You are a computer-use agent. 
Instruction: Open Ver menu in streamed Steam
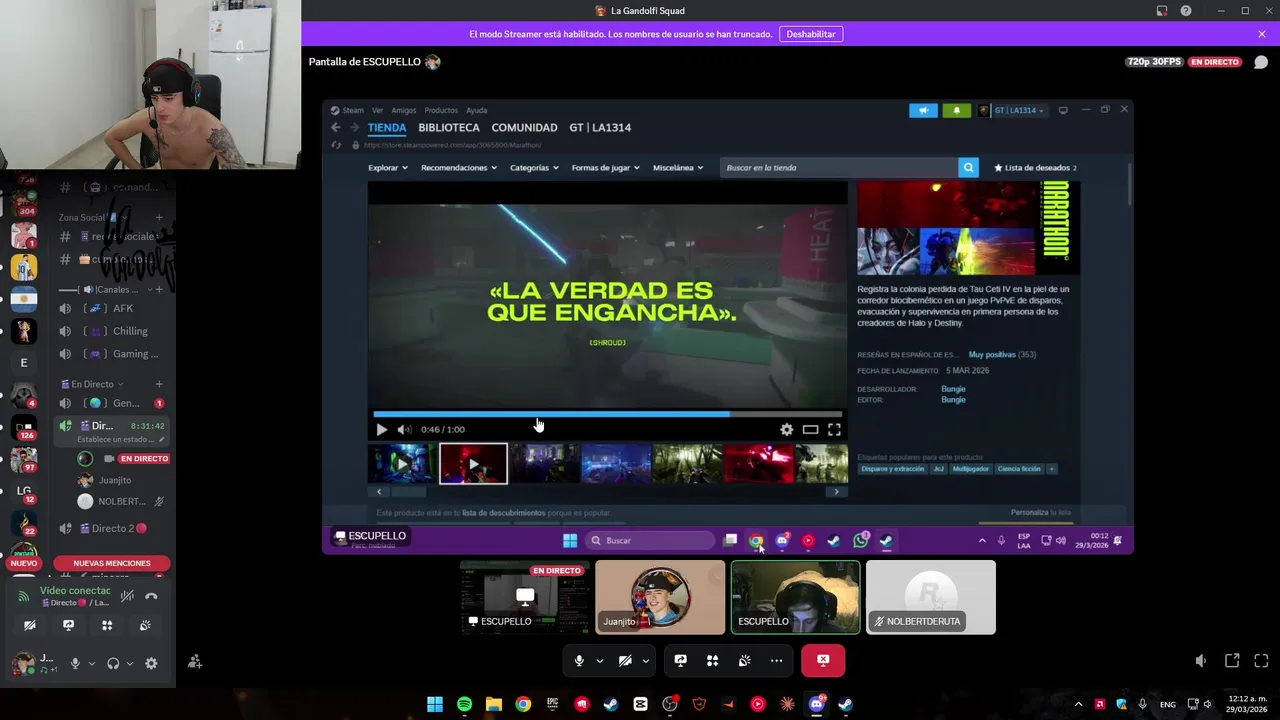click(377, 110)
